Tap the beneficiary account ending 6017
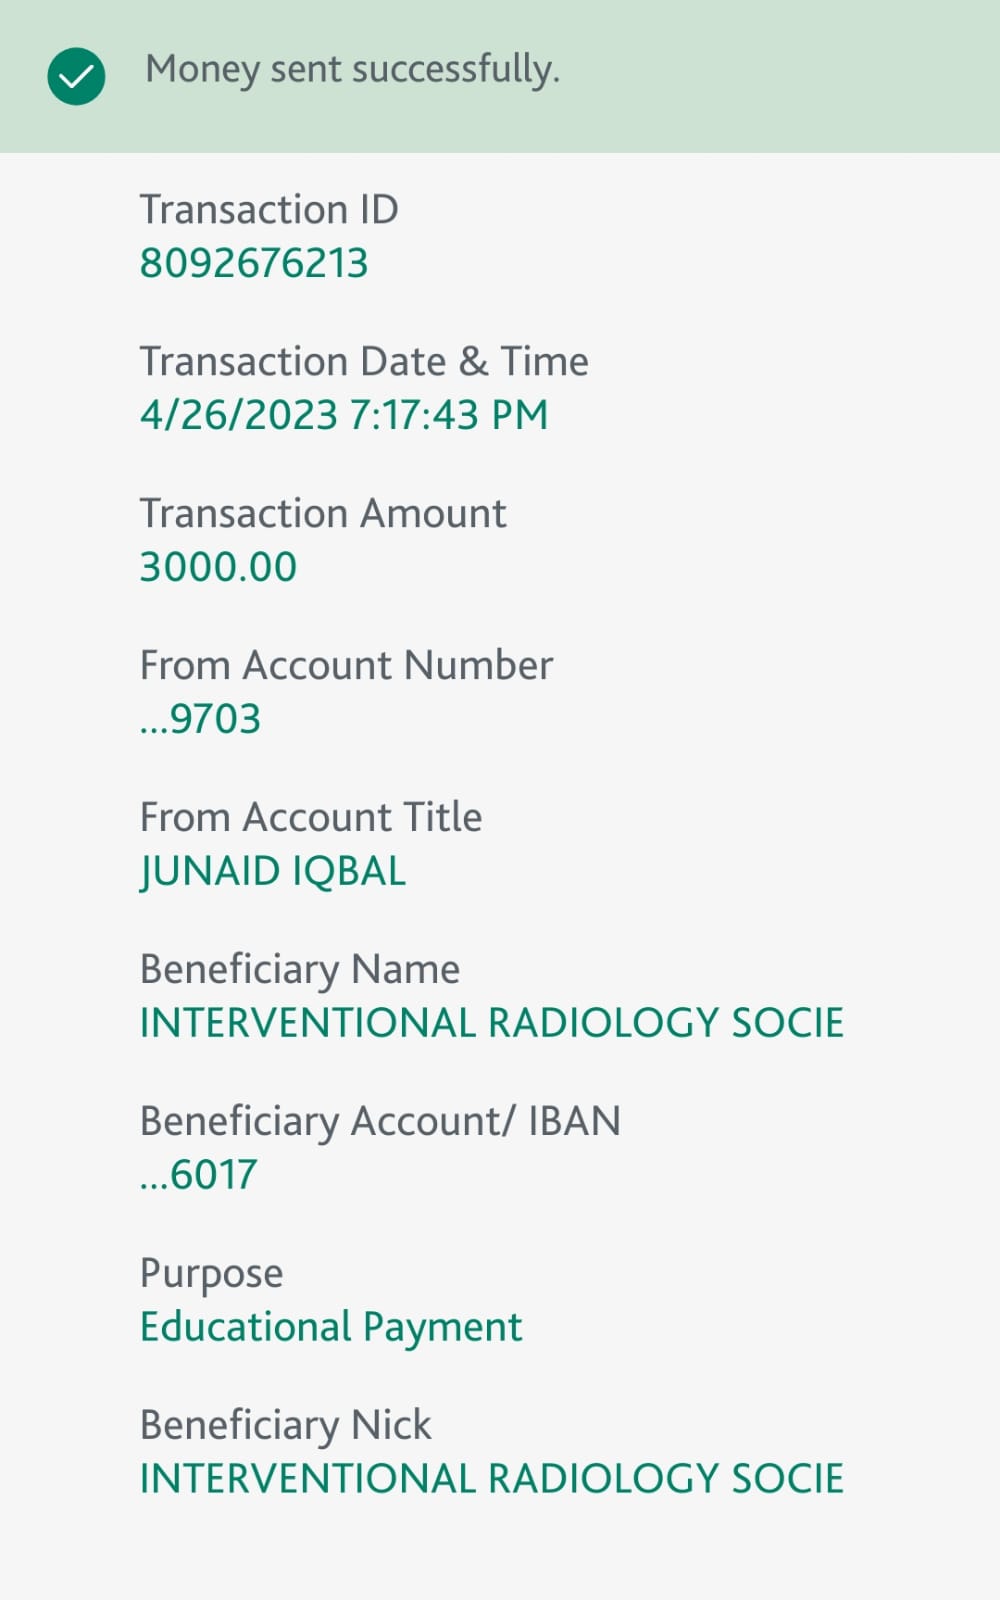 [199, 1175]
